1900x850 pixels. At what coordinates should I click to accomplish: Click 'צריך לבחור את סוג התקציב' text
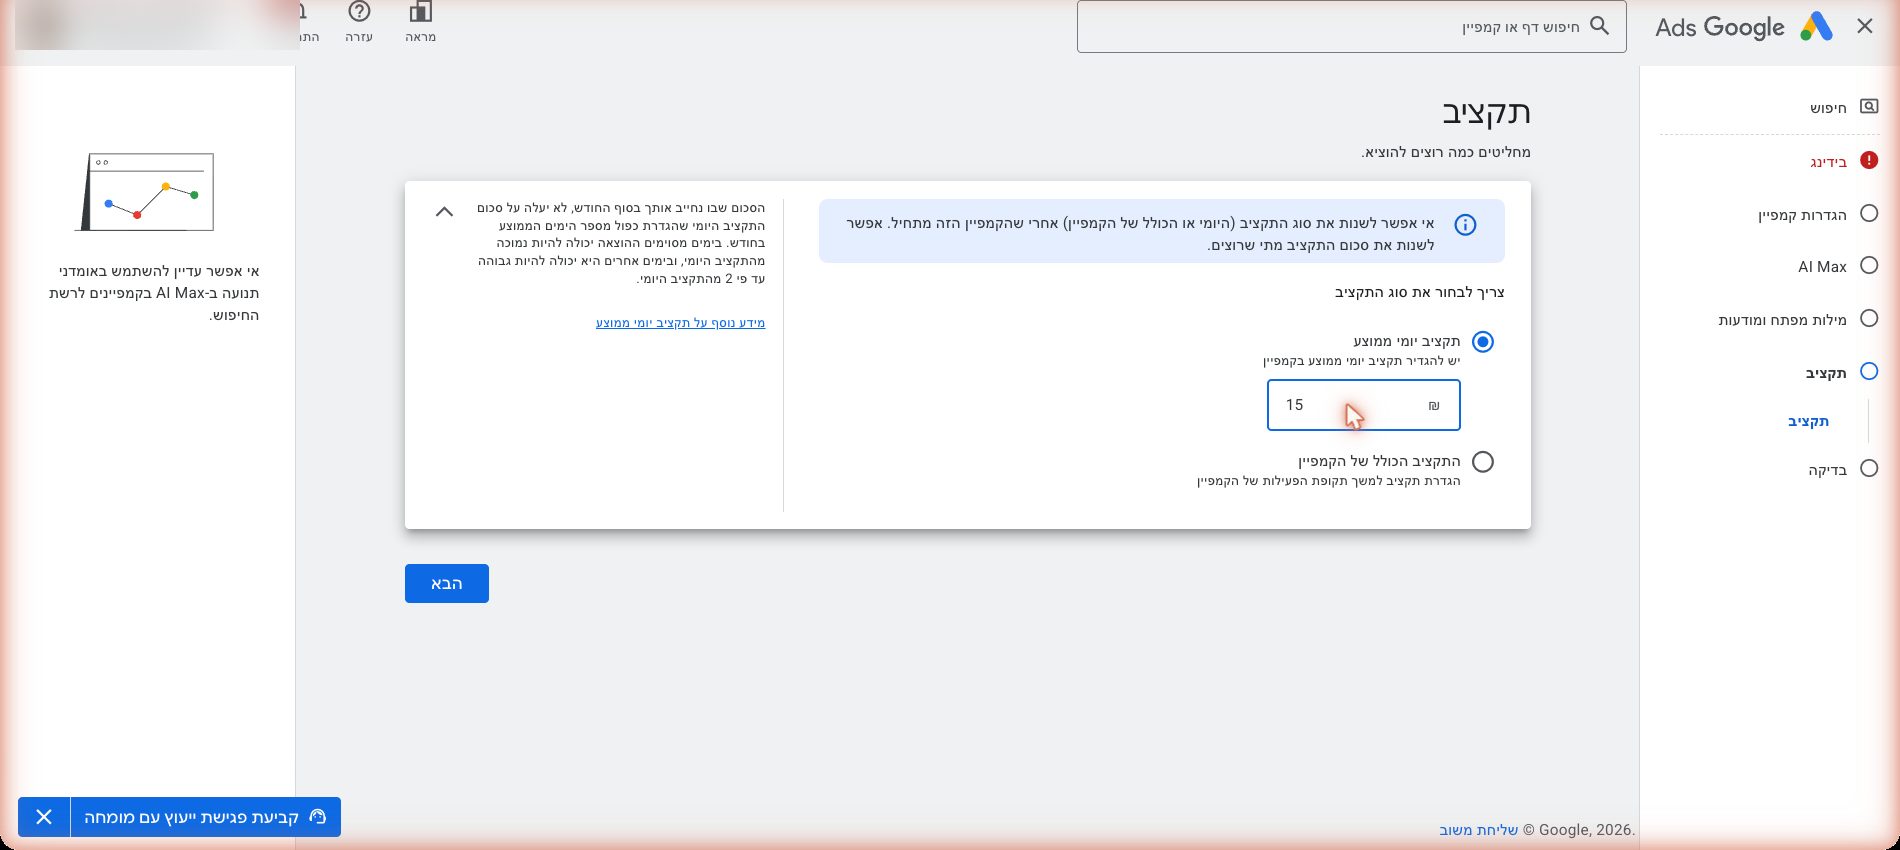(1419, 292)
